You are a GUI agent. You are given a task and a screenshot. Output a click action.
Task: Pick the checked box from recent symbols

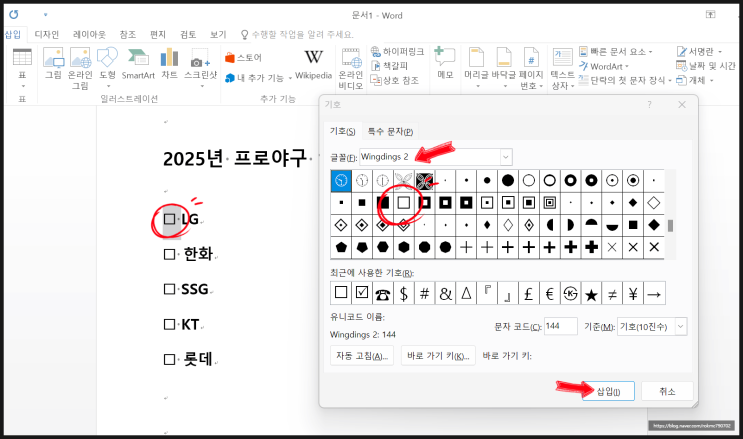(x=362, y=293)
